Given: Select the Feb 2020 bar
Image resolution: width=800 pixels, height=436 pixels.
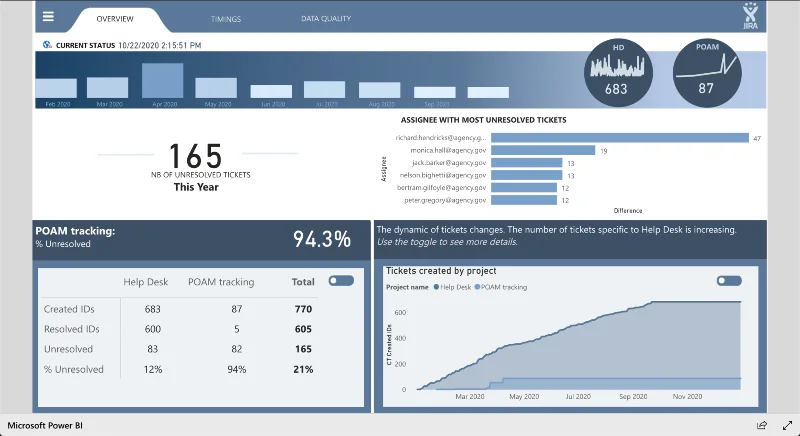Looking at the screenshot, I should [56, 88].
